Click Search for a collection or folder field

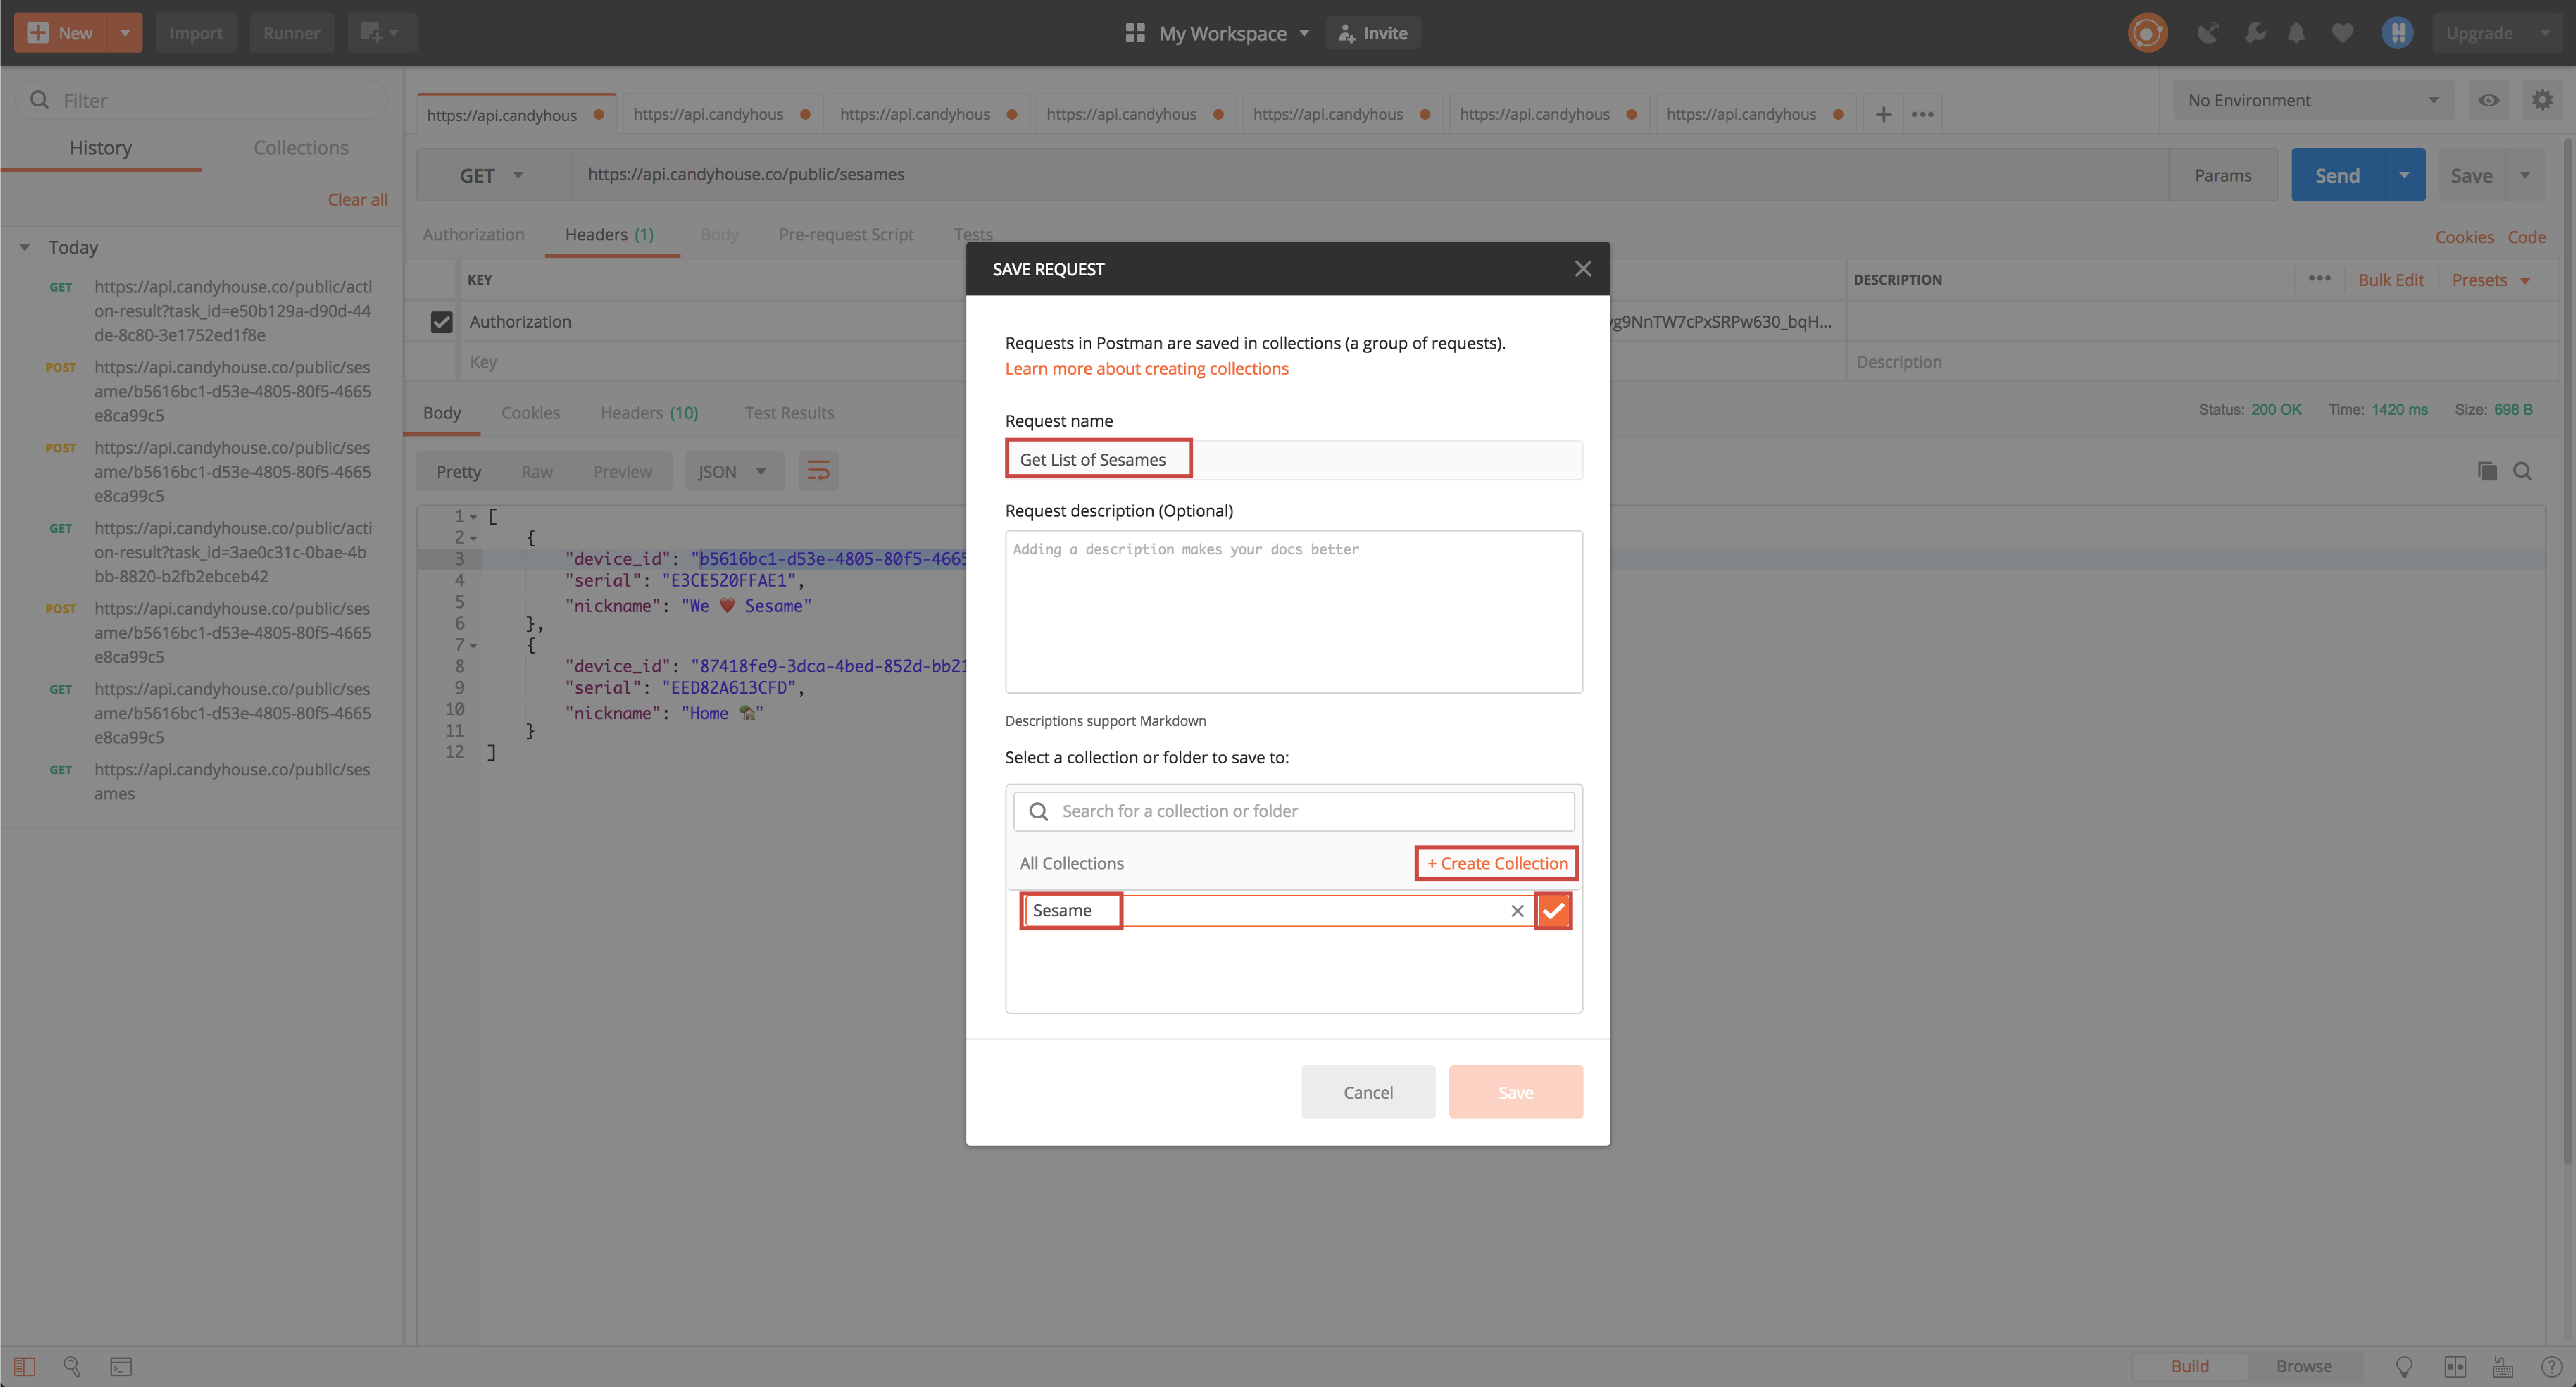1293,811
